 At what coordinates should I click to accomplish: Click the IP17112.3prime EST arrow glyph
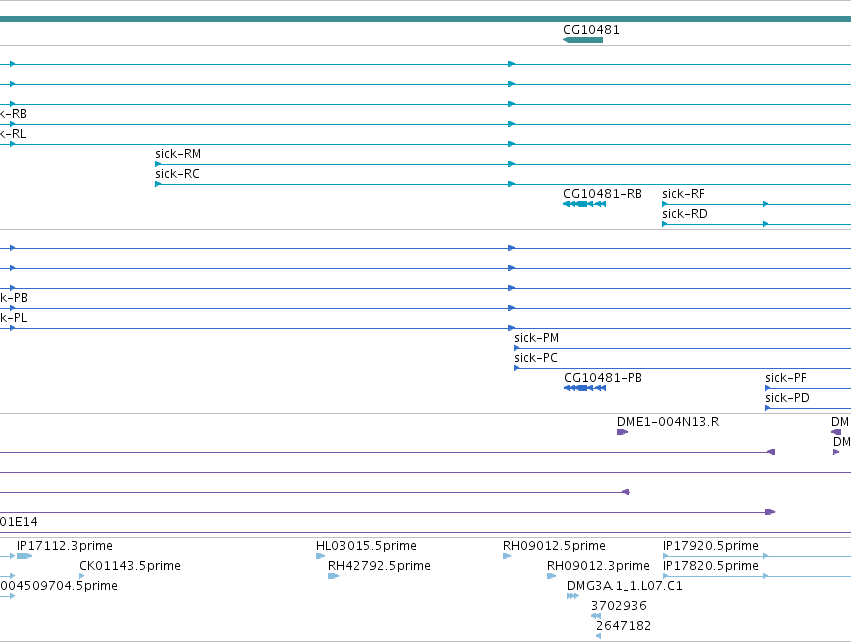pyautogui.click(x=24, y=556)
